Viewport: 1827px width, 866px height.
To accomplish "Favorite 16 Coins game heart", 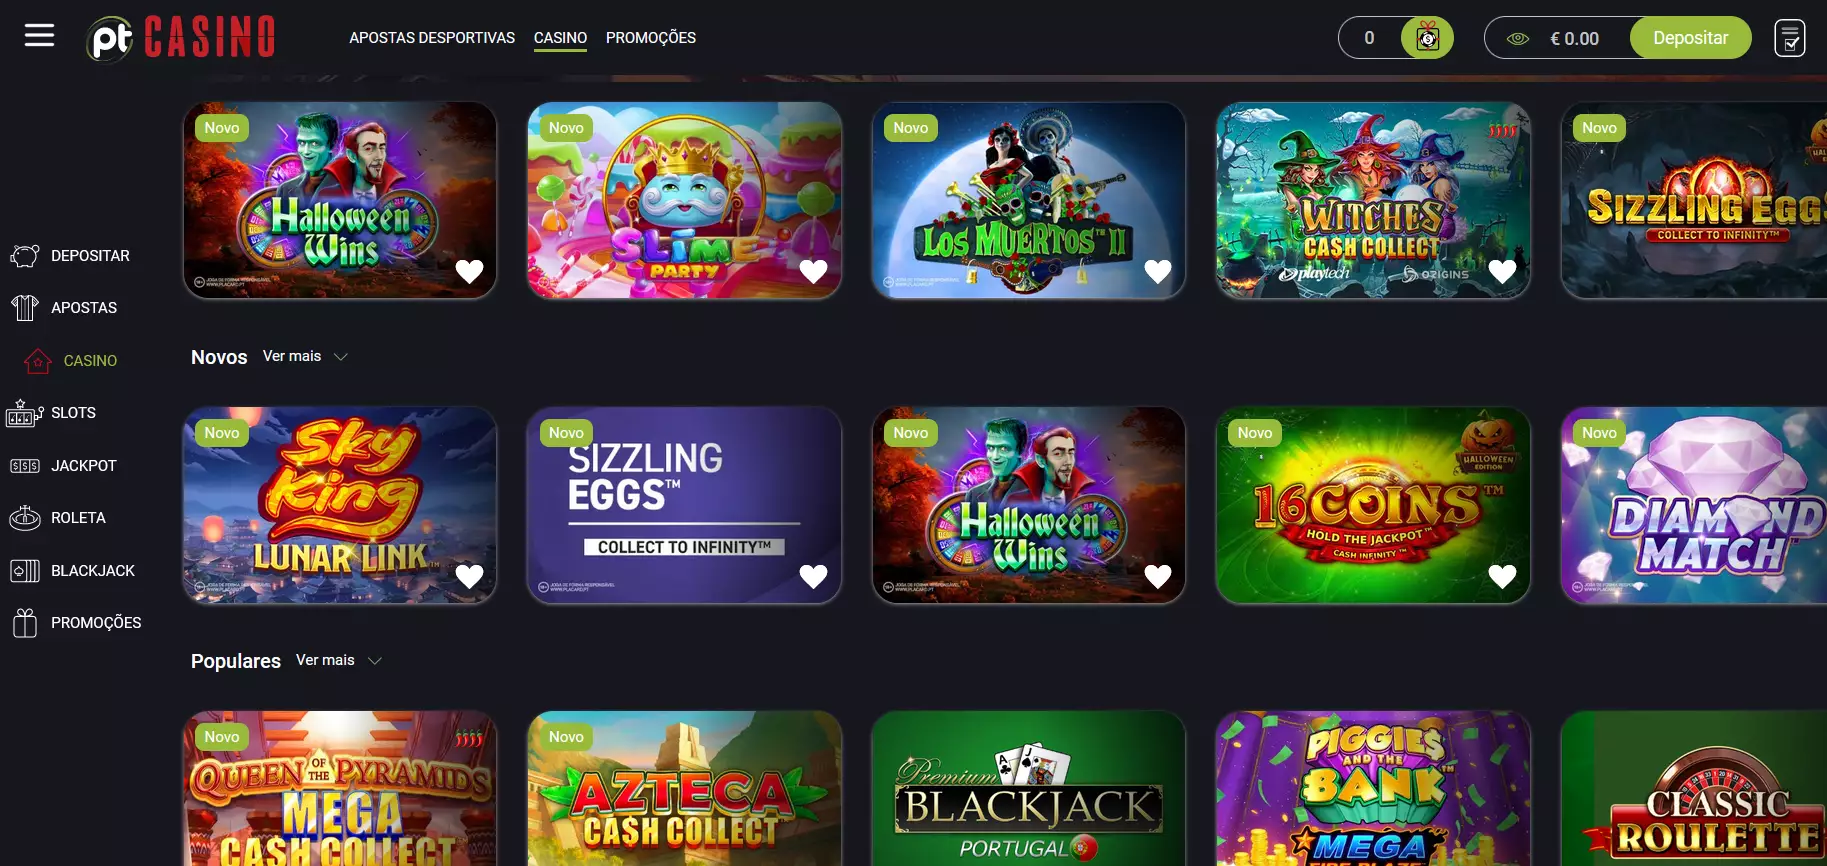I will coord(1502,576).
